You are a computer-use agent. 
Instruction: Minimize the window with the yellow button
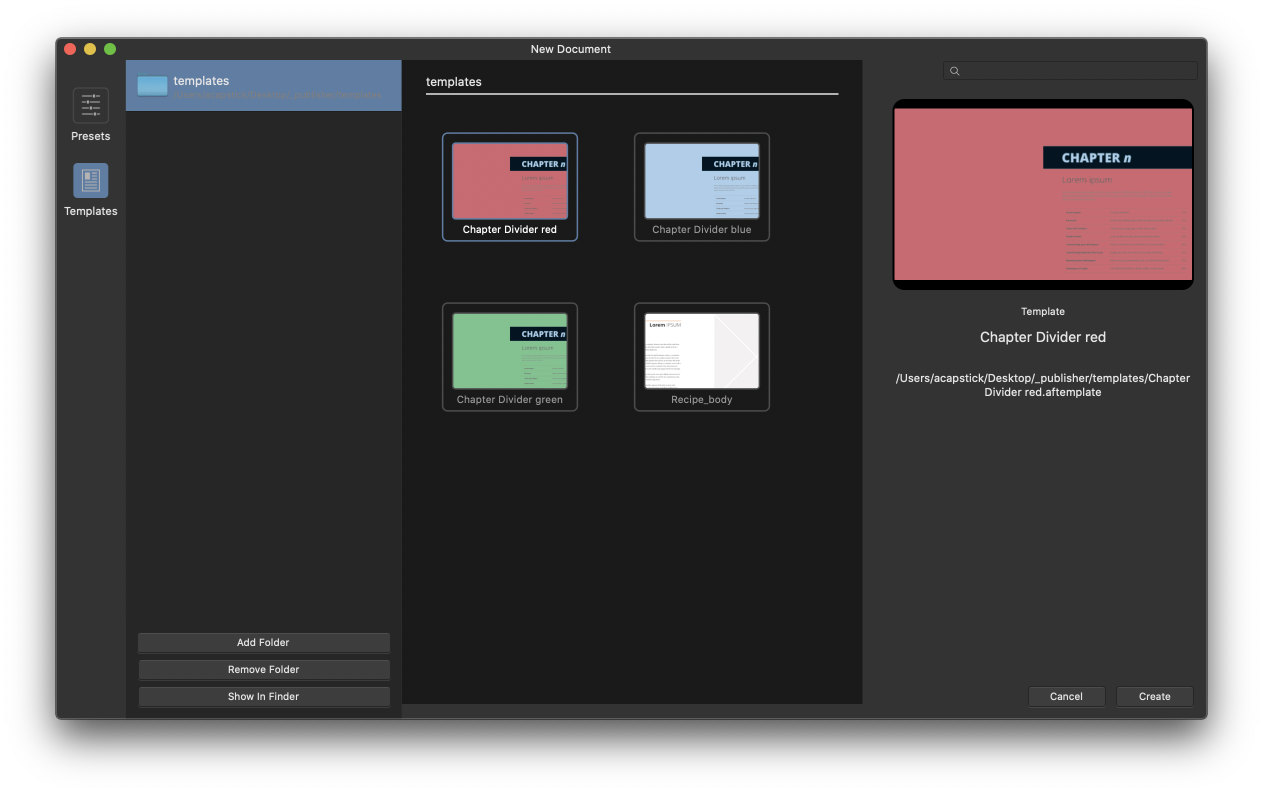(89, 48)
